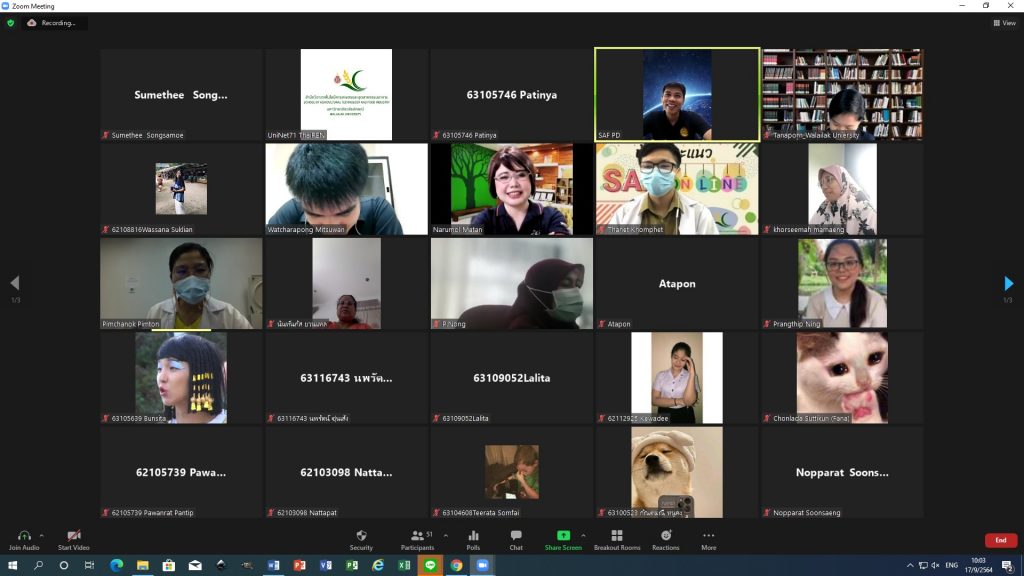1024x576 pixels.
Task: Open the Polls window
Action: click(x=473, y=539)
